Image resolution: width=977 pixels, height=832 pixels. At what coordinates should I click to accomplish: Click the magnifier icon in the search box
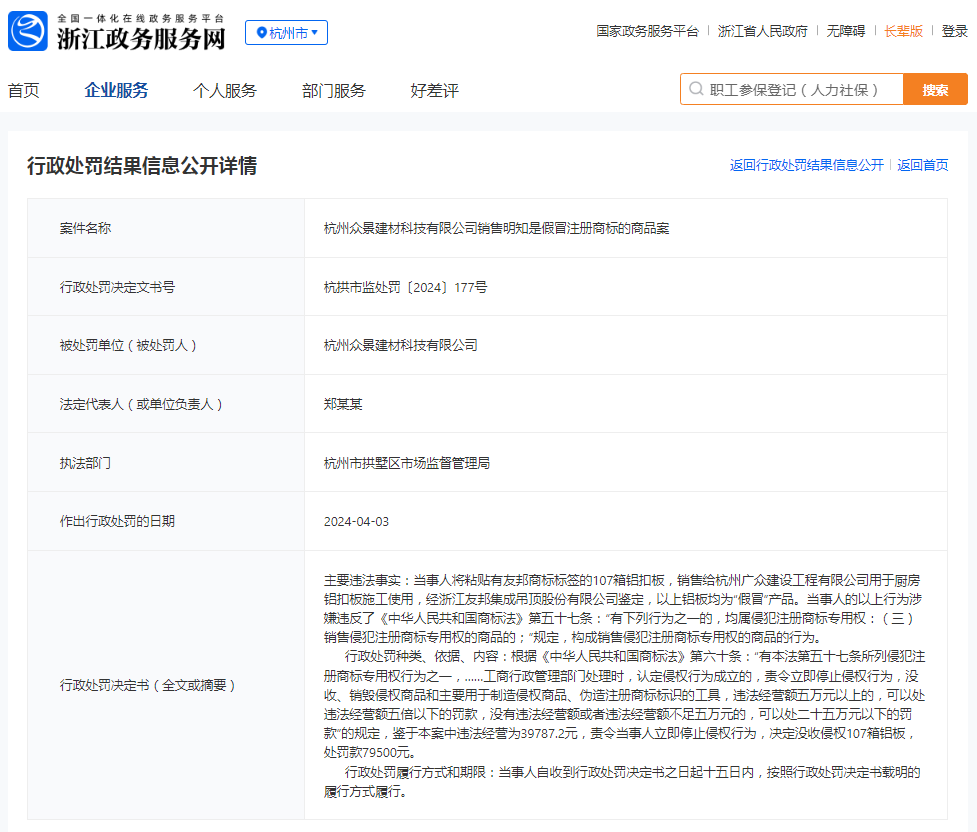(696, 89)
